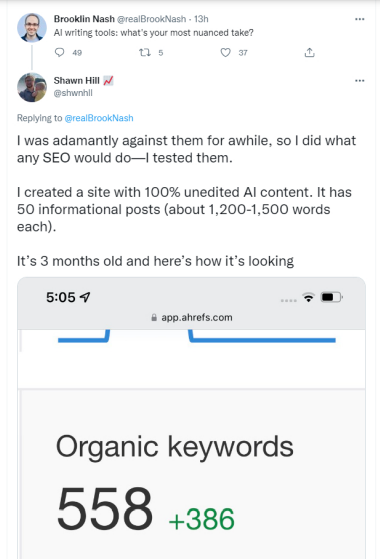
Task: Click the retweet icon on Brooklin's tweet
Action: pos(144,53)
